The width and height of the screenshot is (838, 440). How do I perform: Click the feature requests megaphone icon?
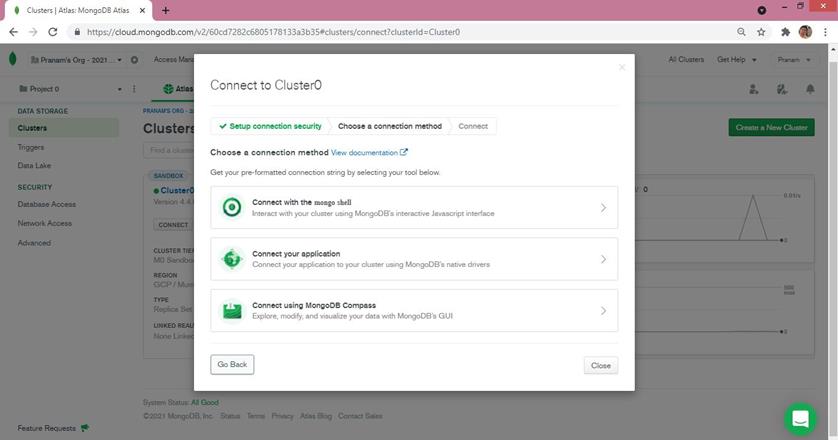tap(84, 428)
